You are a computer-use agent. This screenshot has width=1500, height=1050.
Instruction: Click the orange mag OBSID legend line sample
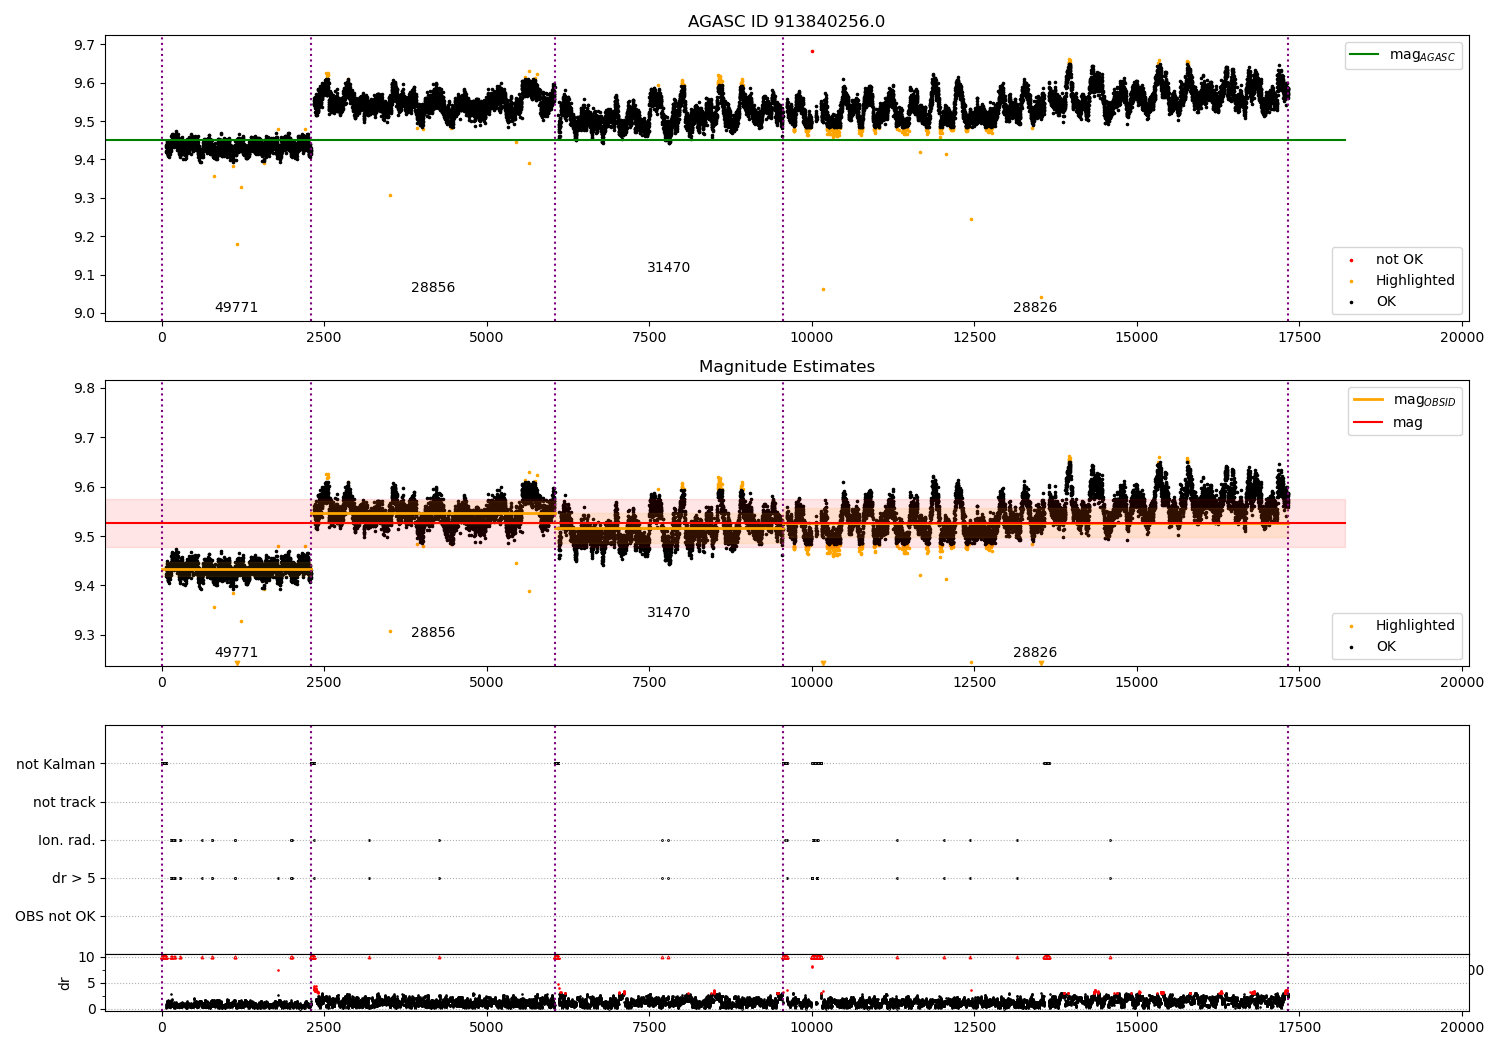point(1368,399)
